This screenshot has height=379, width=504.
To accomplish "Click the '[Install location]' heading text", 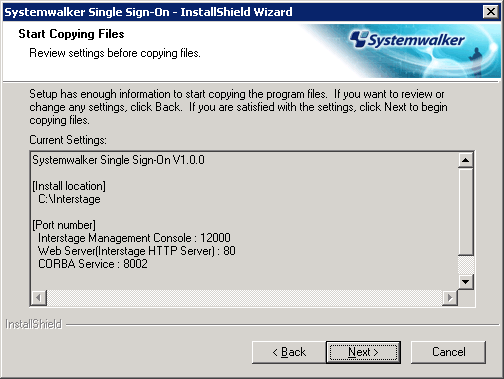I will [69, 186].
